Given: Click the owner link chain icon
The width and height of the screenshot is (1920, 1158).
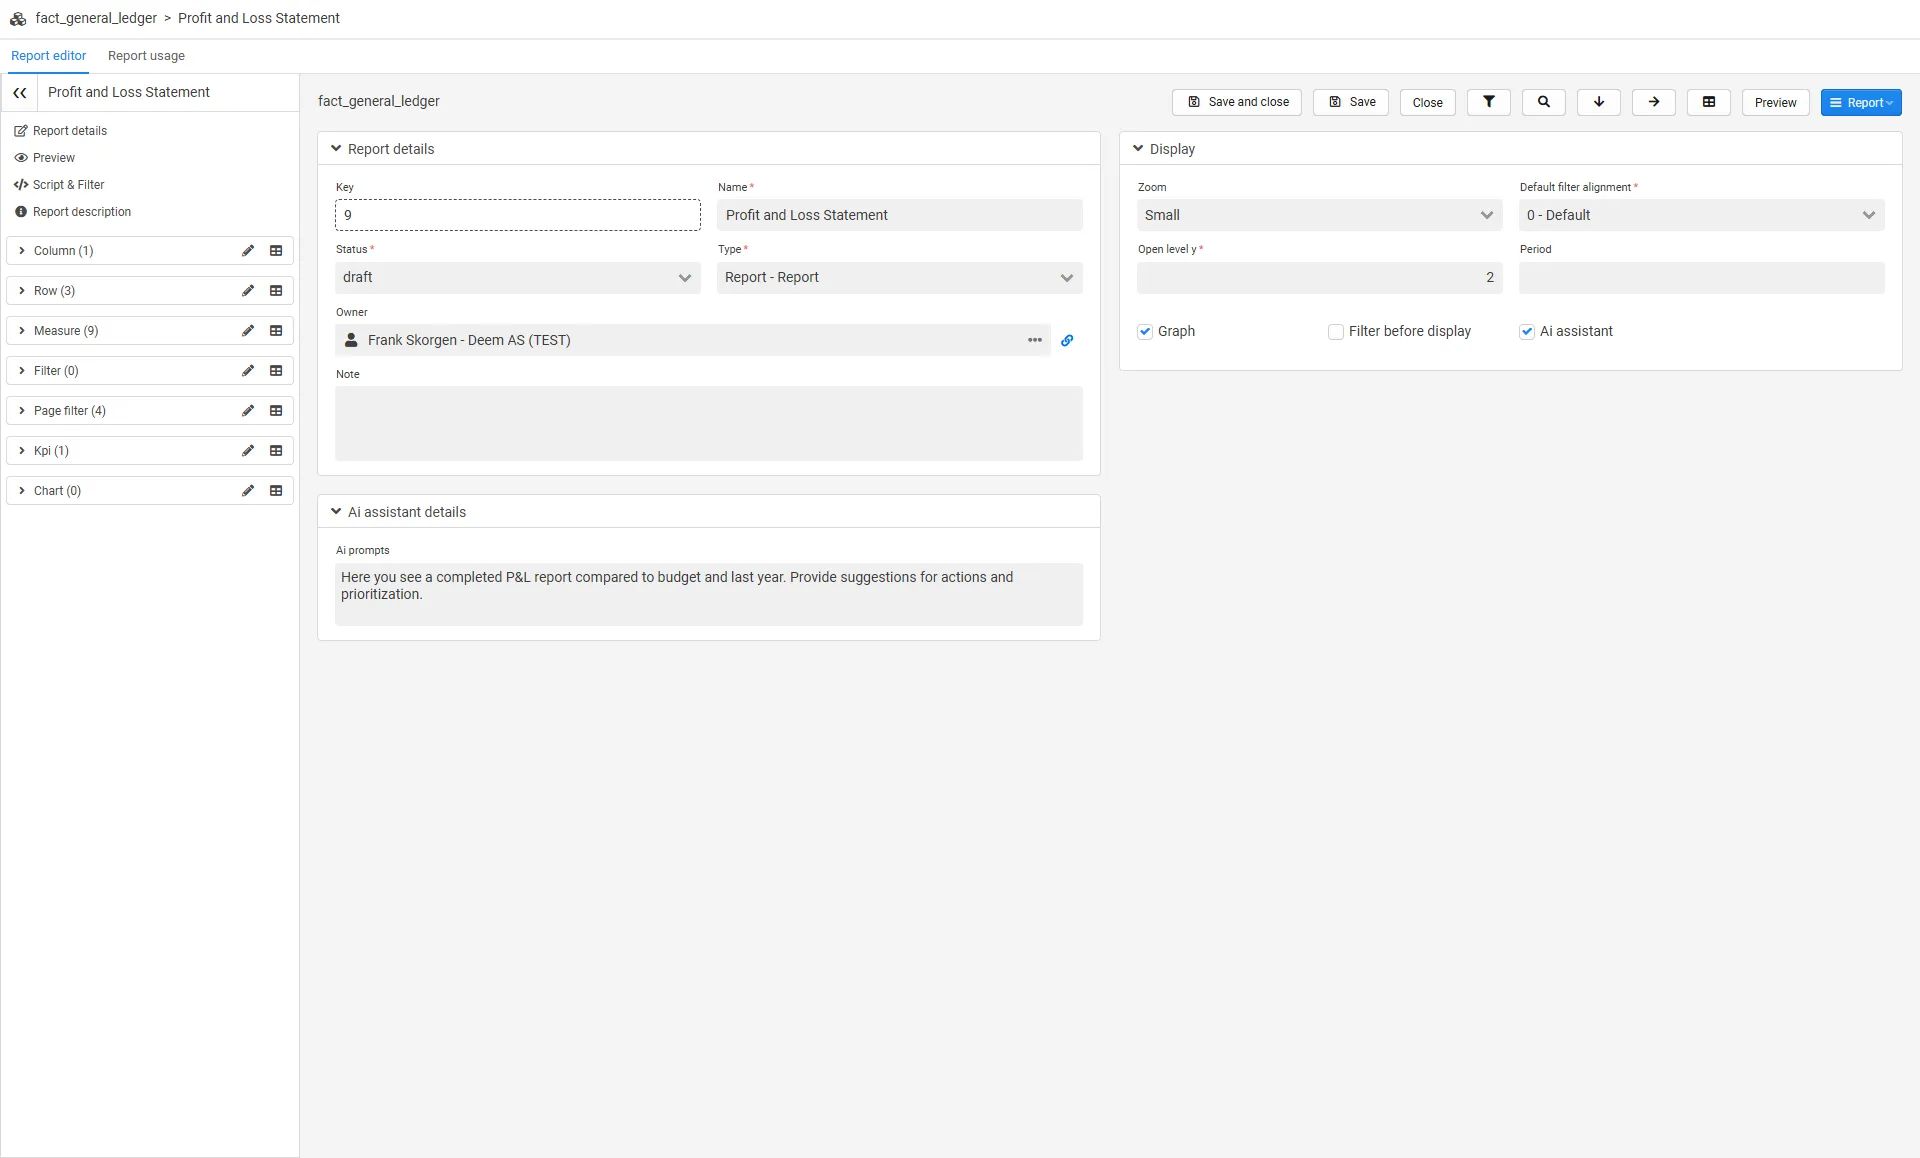Looking at the screenshot, I should [1067, 340].
